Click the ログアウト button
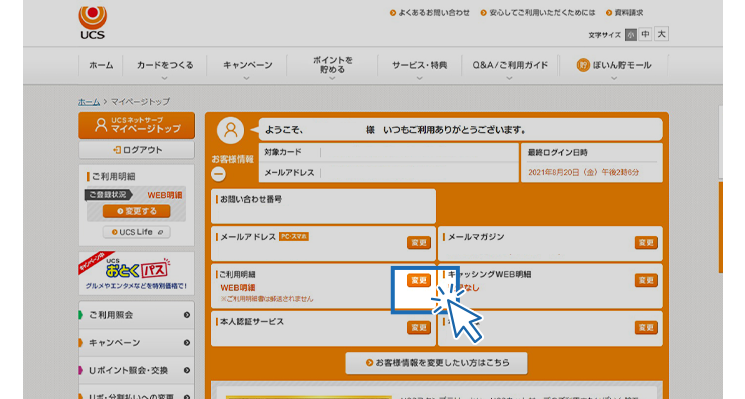Image resolution: width=745 pixels, height=399 pixels. (x=136, y=150)
